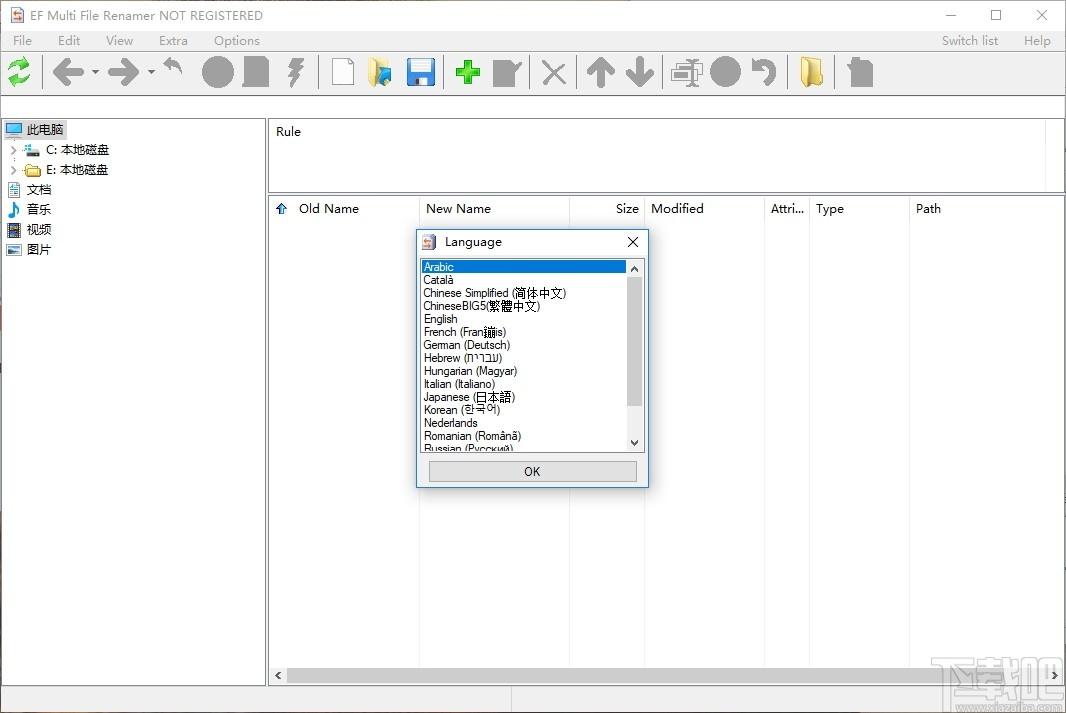Viewport: 1066px width, 713px height.
Task: Select 音乐 in the folder tree
Action: click(x=39, y=209)
